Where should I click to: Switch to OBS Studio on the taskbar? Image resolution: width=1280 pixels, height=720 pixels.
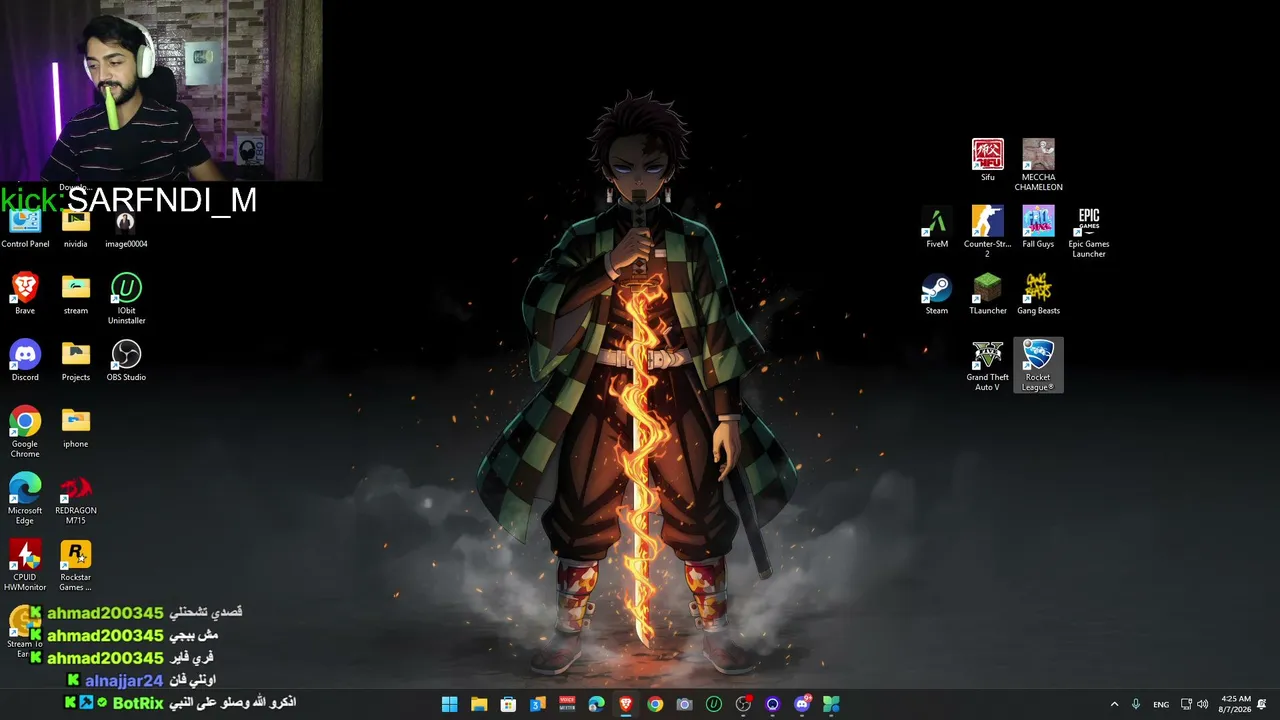743,704
